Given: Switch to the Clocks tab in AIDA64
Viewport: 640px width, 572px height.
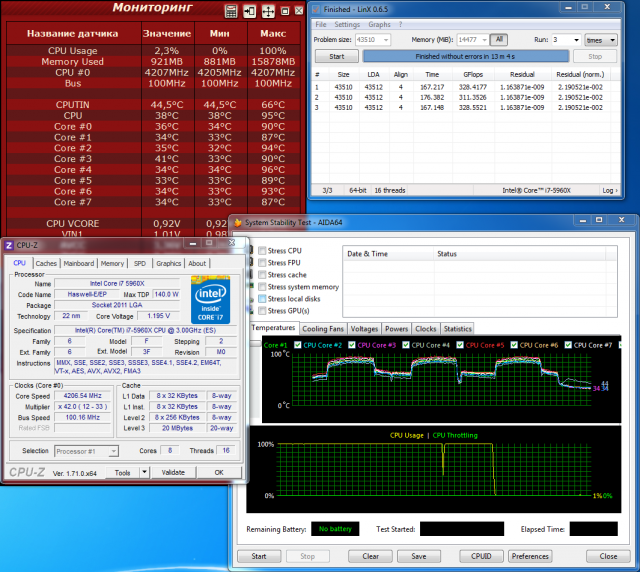Looking at the screenshot, I should [x=426, y=329].
